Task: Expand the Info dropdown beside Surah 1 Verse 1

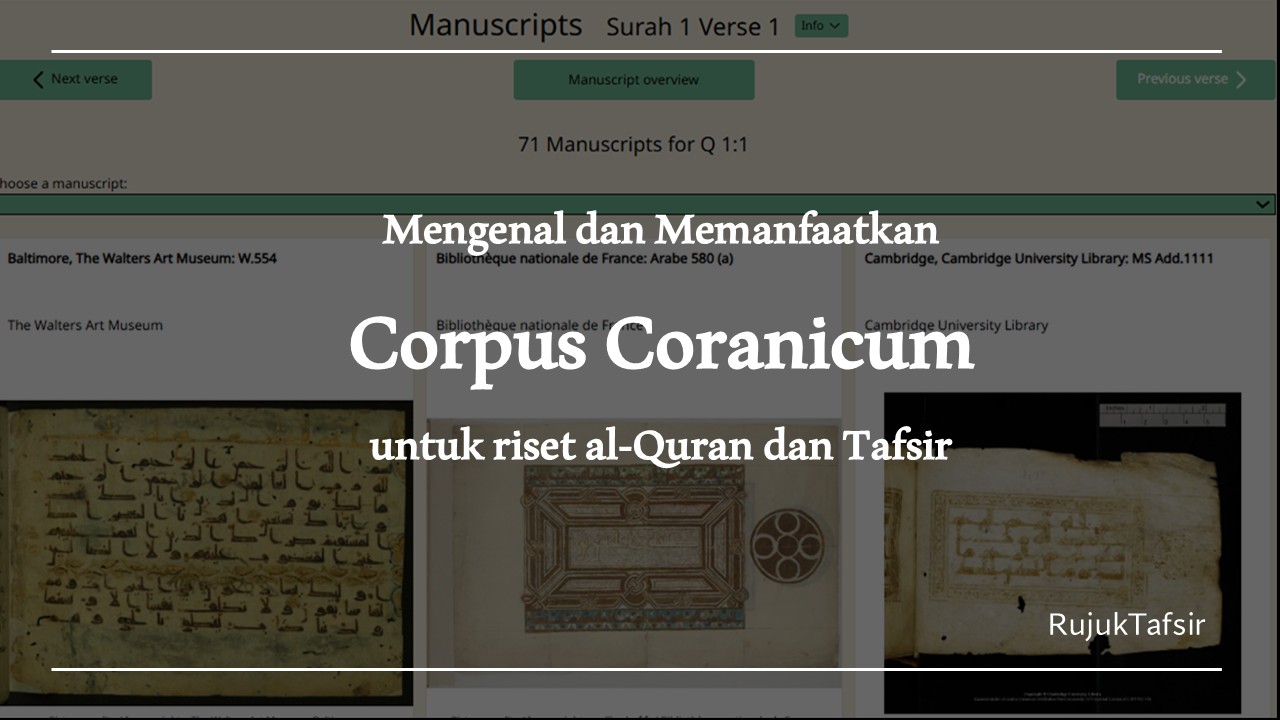Action: point(821,26)
